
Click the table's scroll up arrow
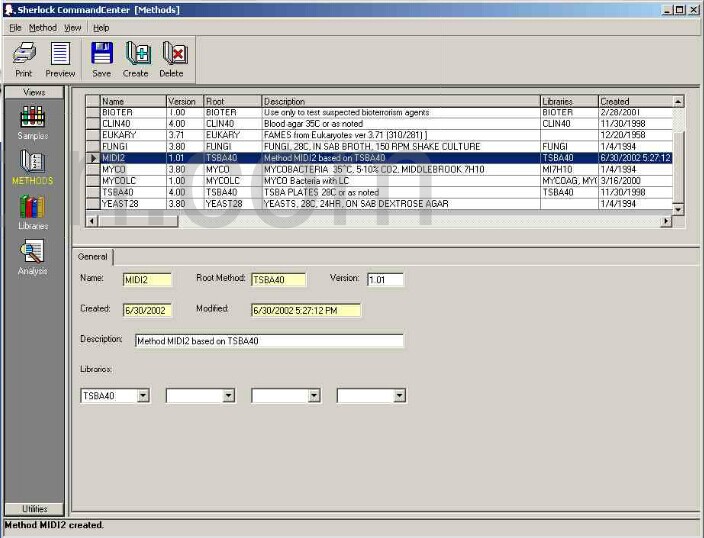tap(678, 101)
